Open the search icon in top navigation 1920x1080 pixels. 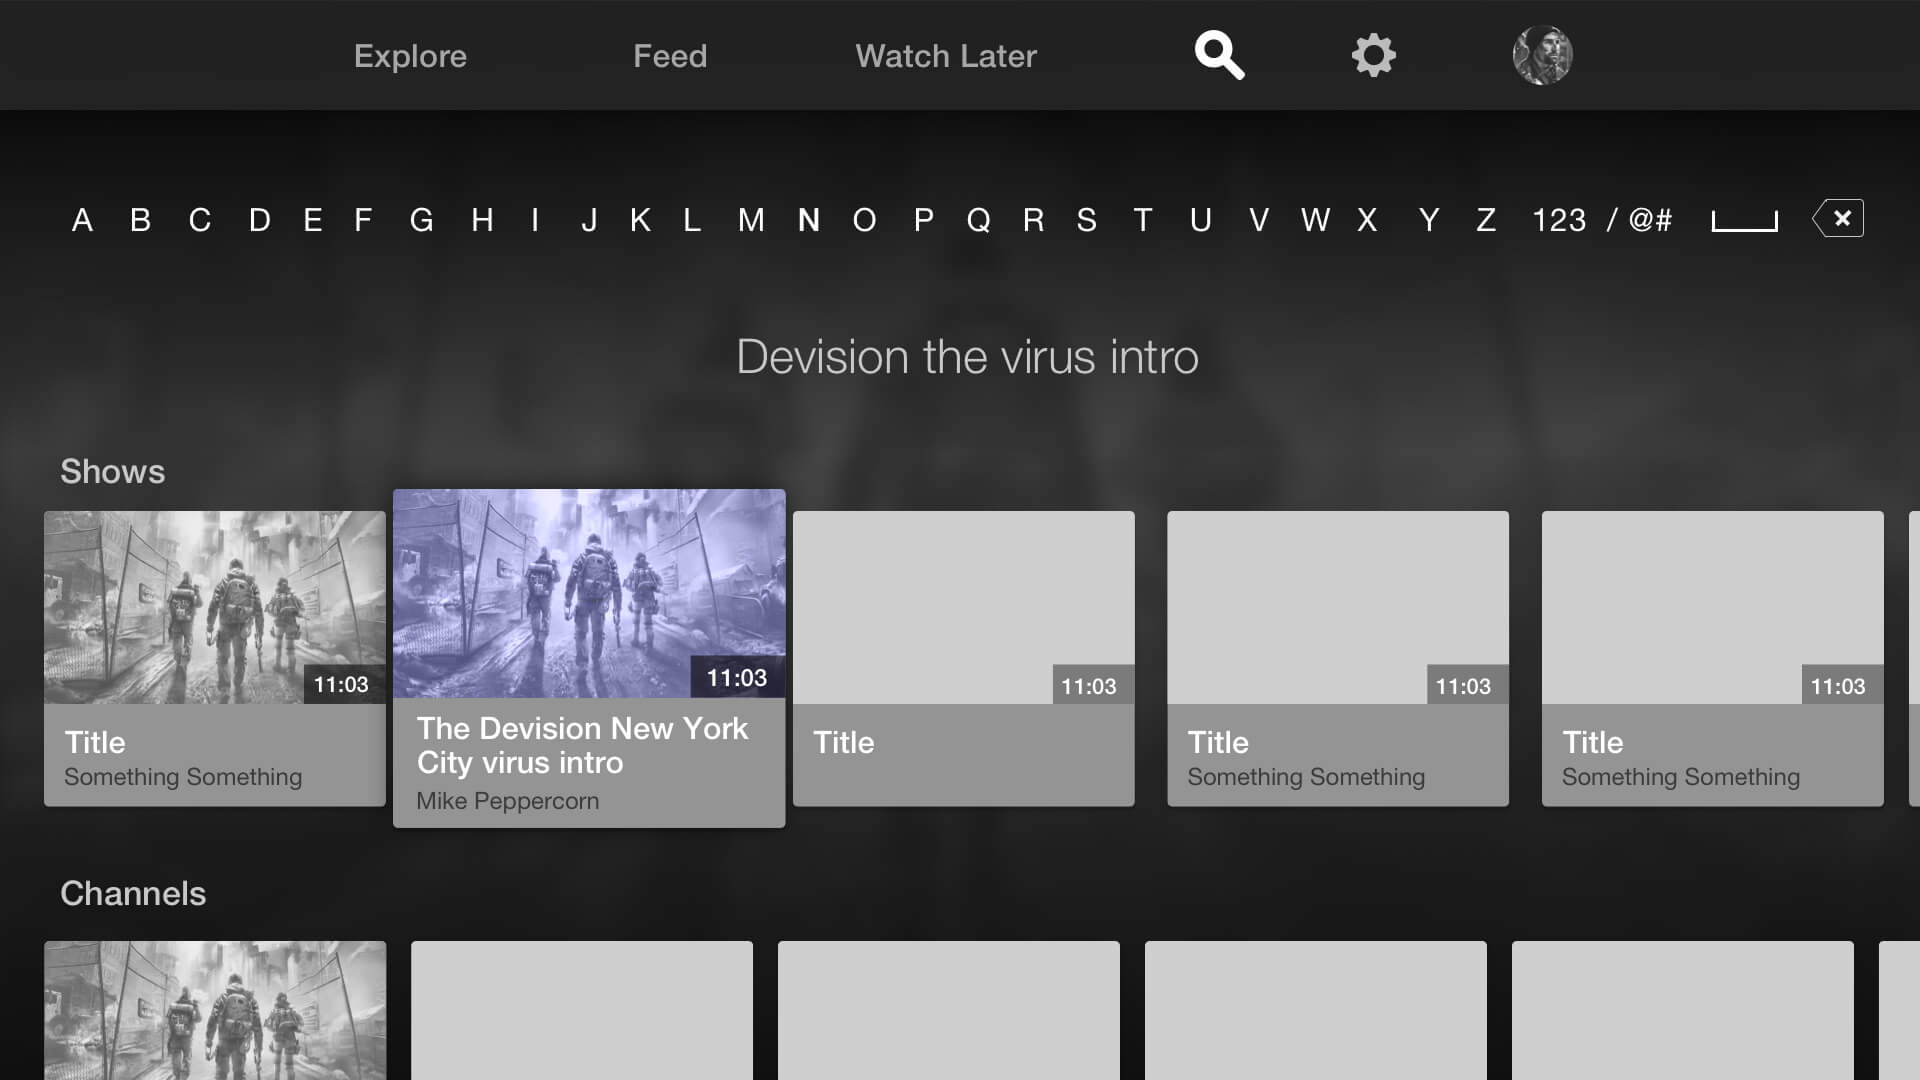(x=1219, y=55)
